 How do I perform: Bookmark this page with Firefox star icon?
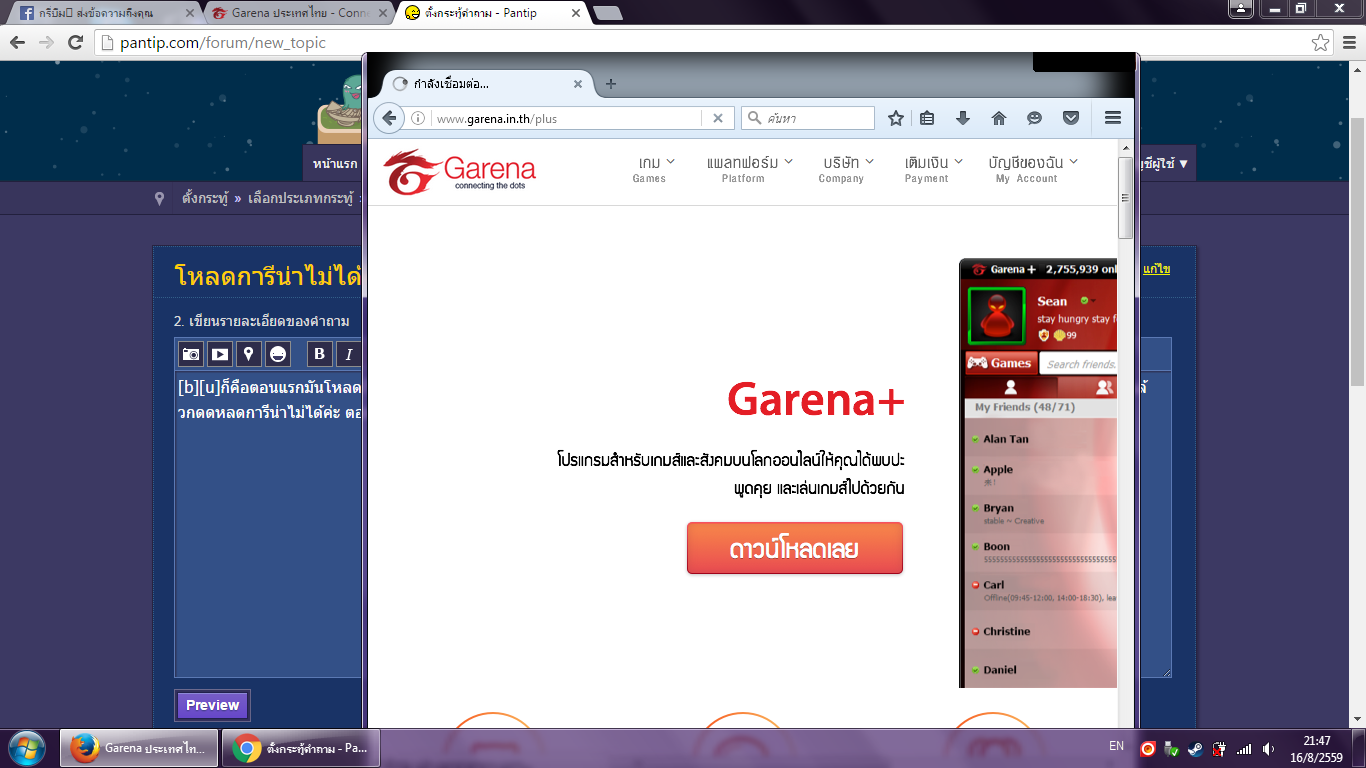(x=896, y=118)
